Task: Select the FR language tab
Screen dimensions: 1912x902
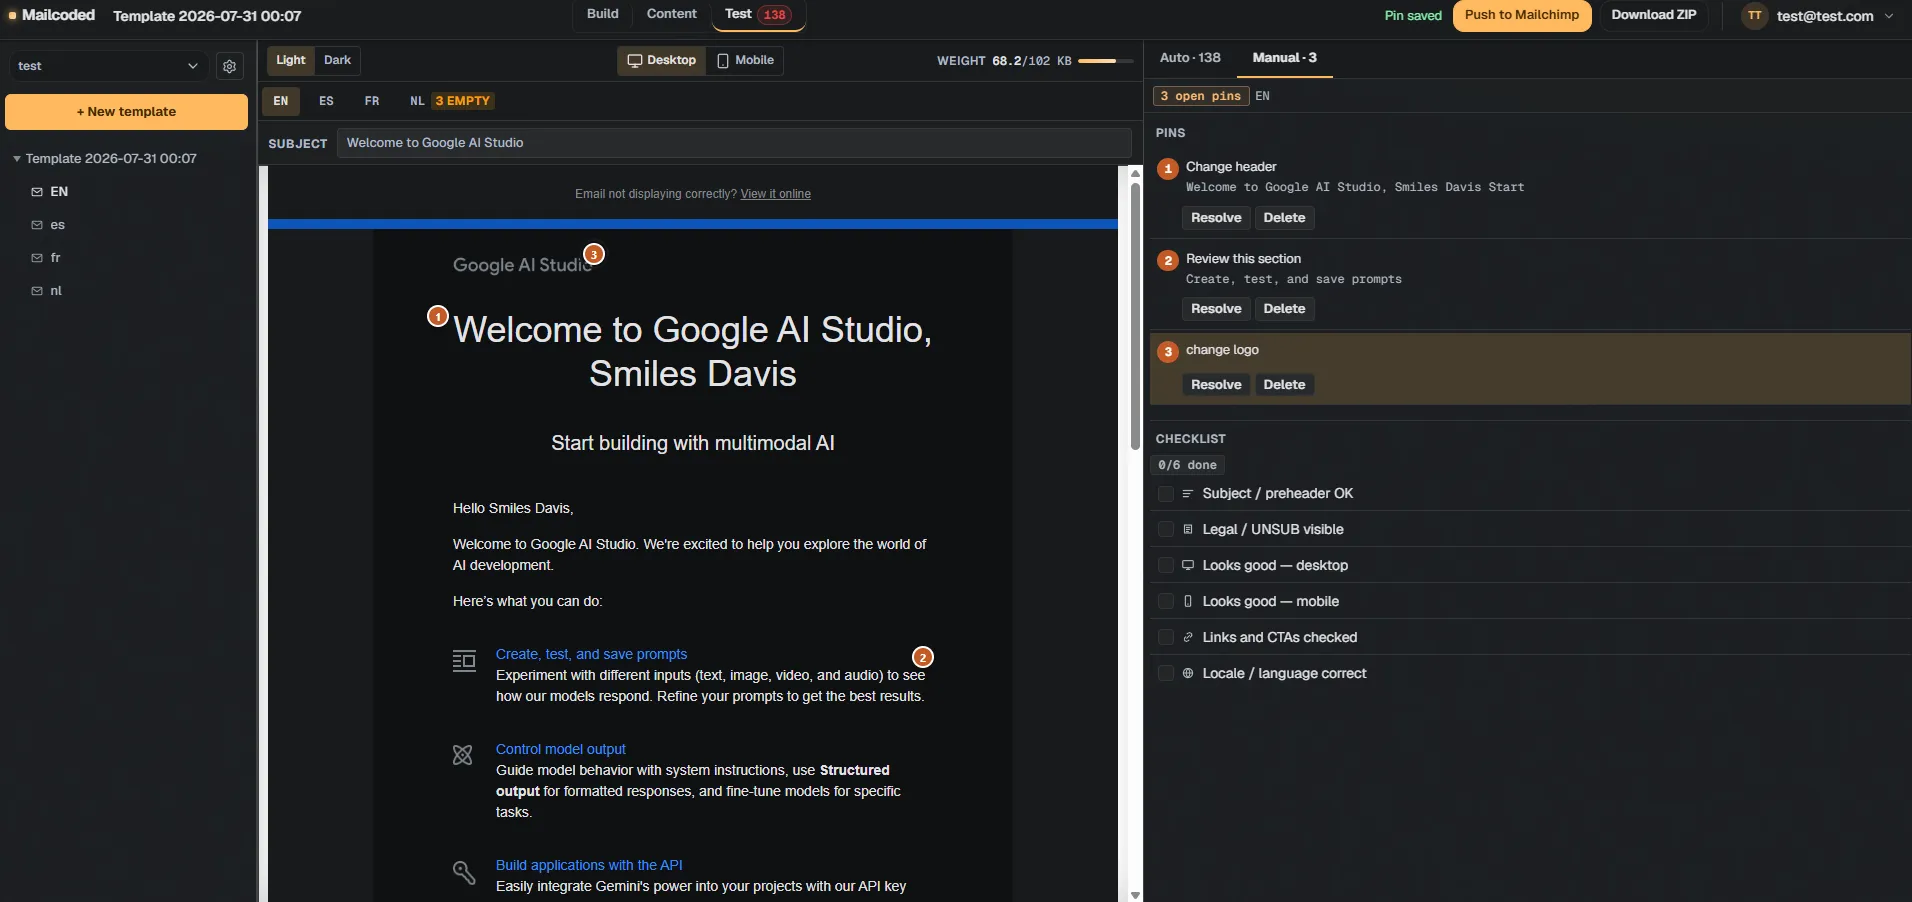Action: 372,101
